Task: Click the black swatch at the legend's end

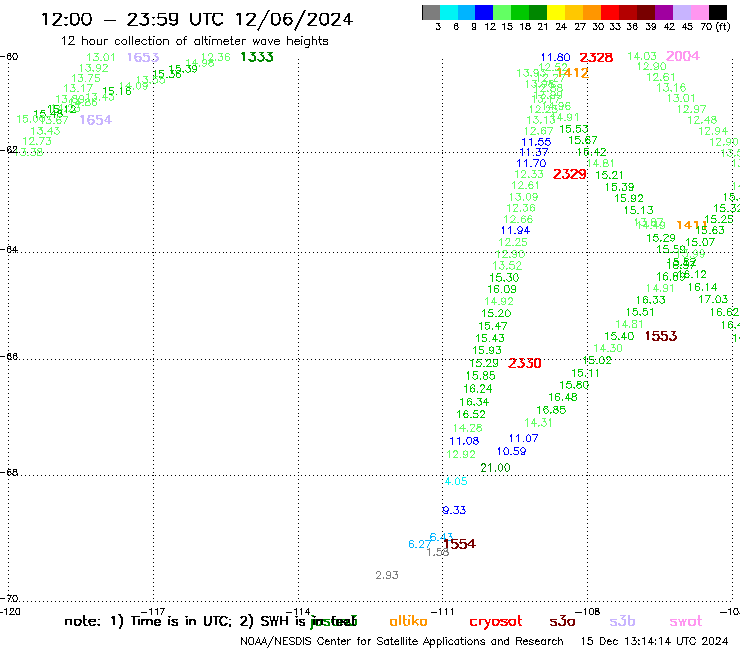Action: click(x=718, y=12)
